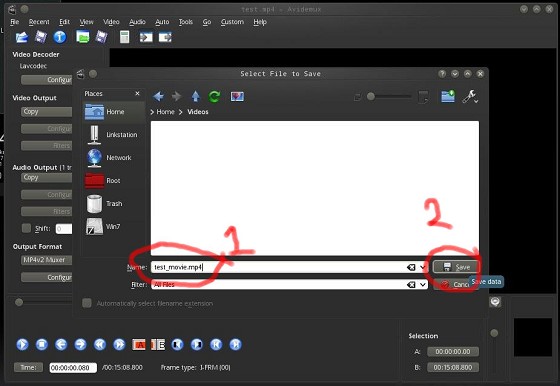This screenshot has width=560, height=386.
Task: Open MP4v2 Muxer output format dropdown
Action: coord(47,260)
